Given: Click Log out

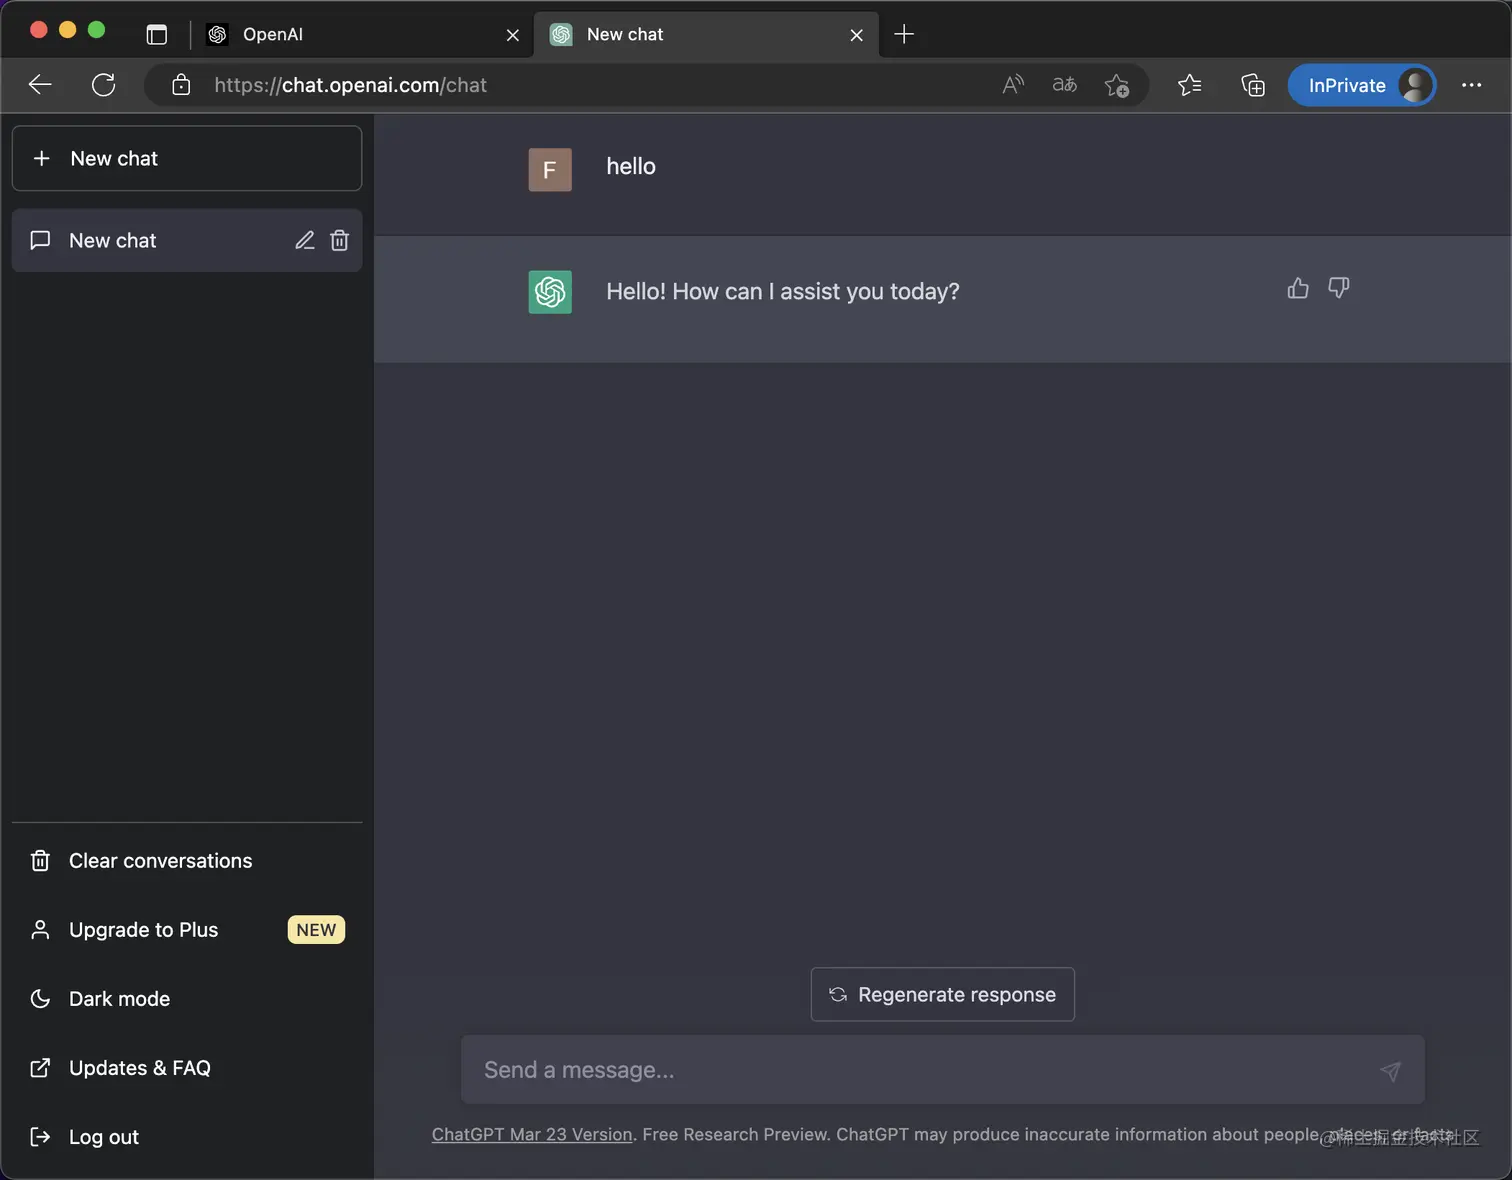Looking at the screenshot, I should [187, 1137].
